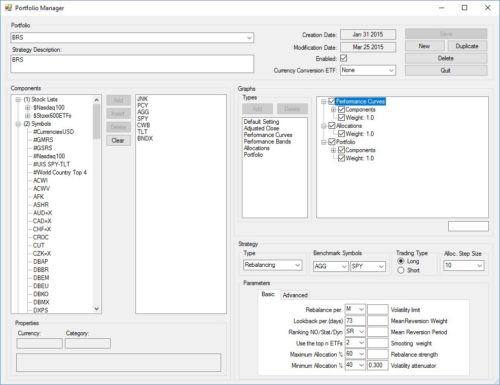
Task: Click the Creation Date field
Action: 368,35
